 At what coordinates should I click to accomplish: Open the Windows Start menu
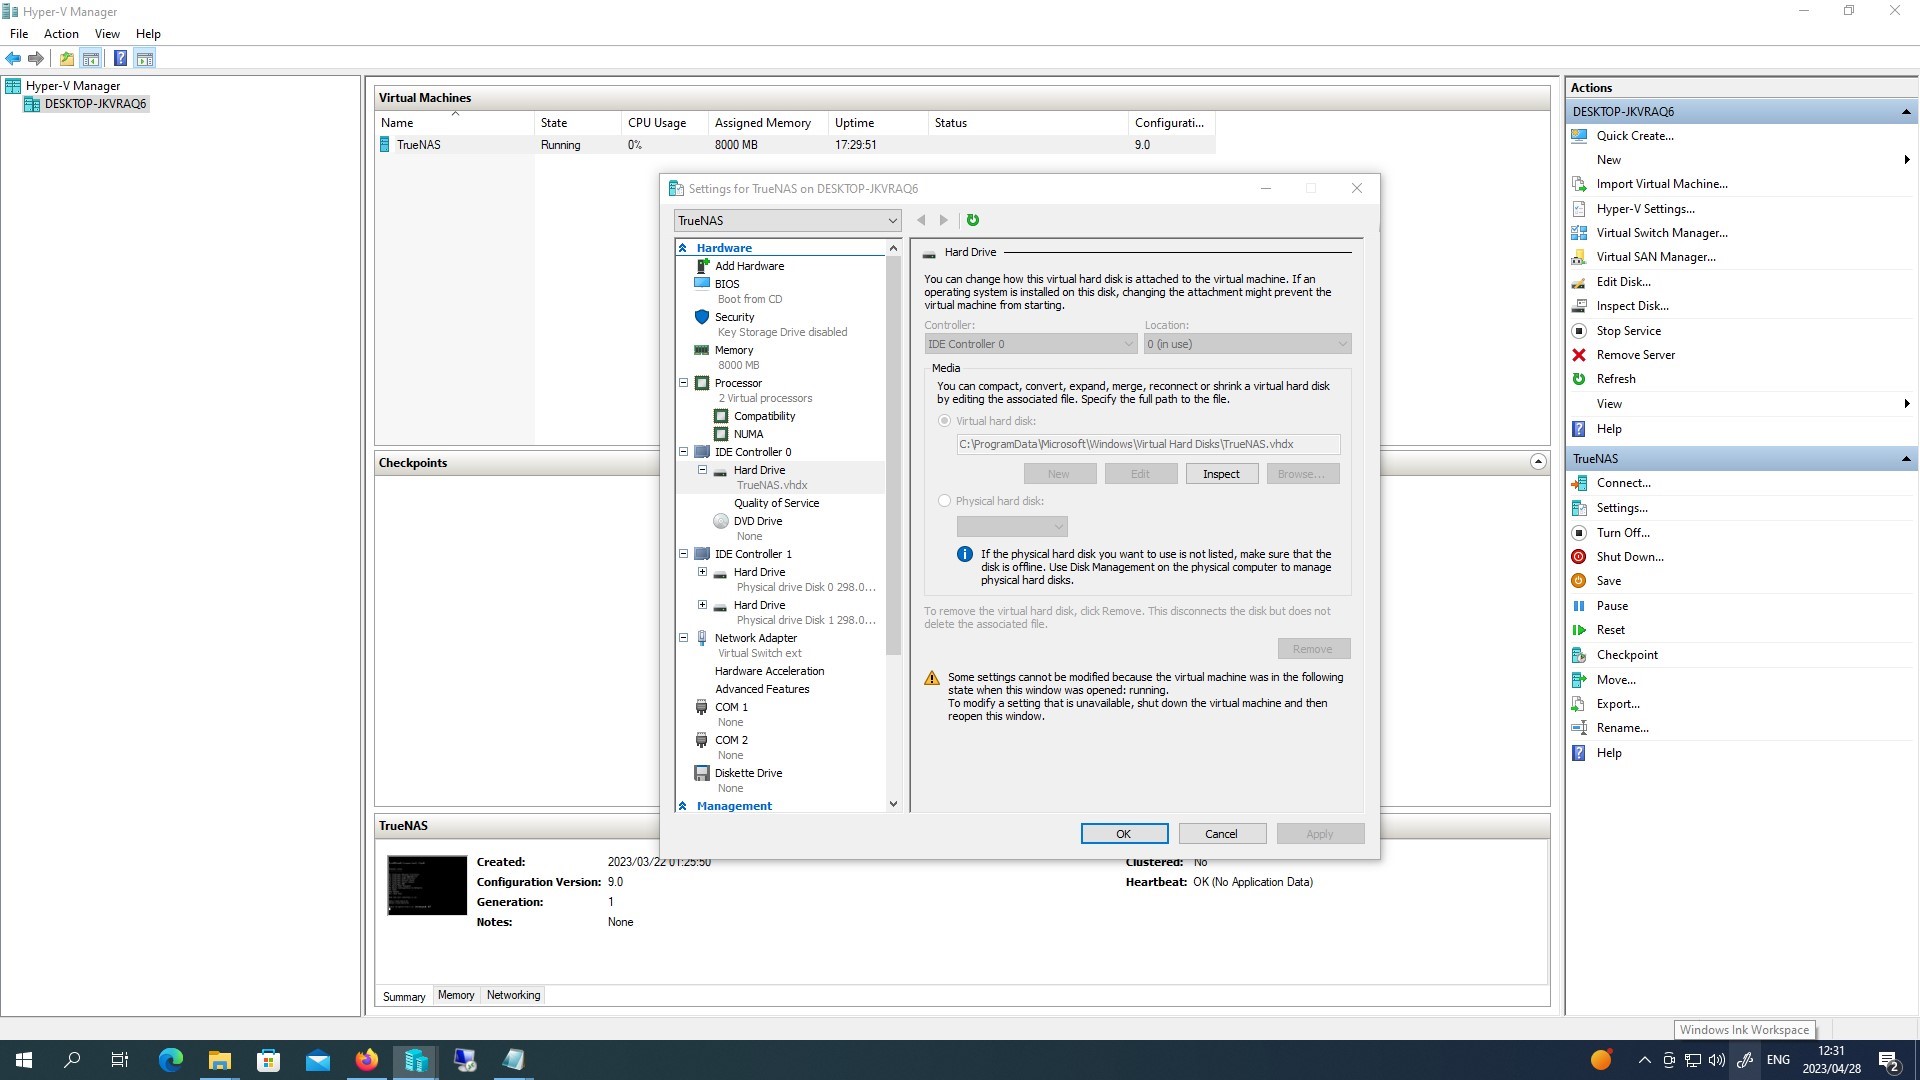(24, 1060)
